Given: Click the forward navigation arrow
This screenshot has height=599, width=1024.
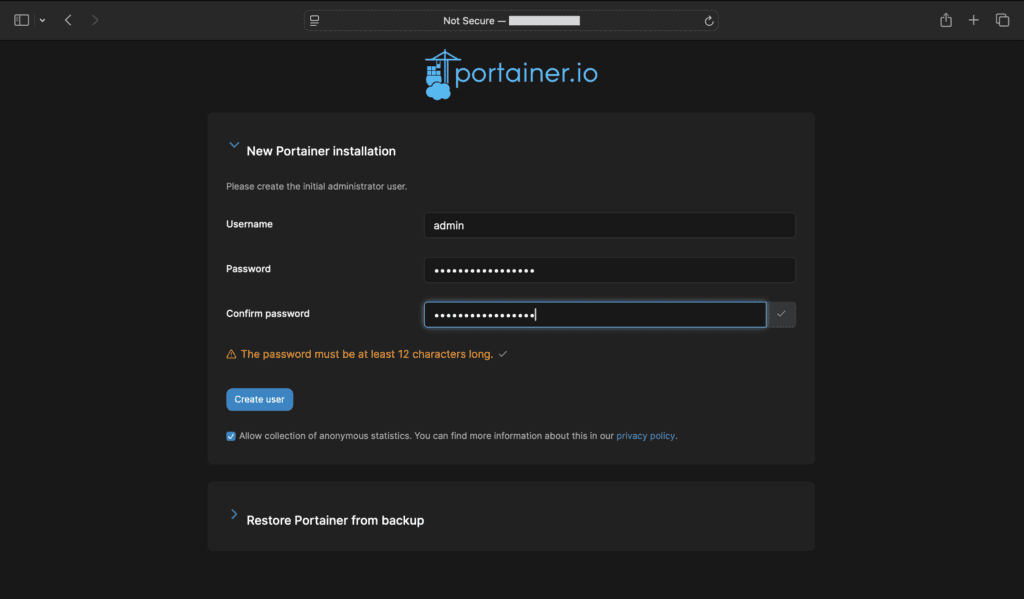Looking at the screenshot, I should (x=95, y=20).
